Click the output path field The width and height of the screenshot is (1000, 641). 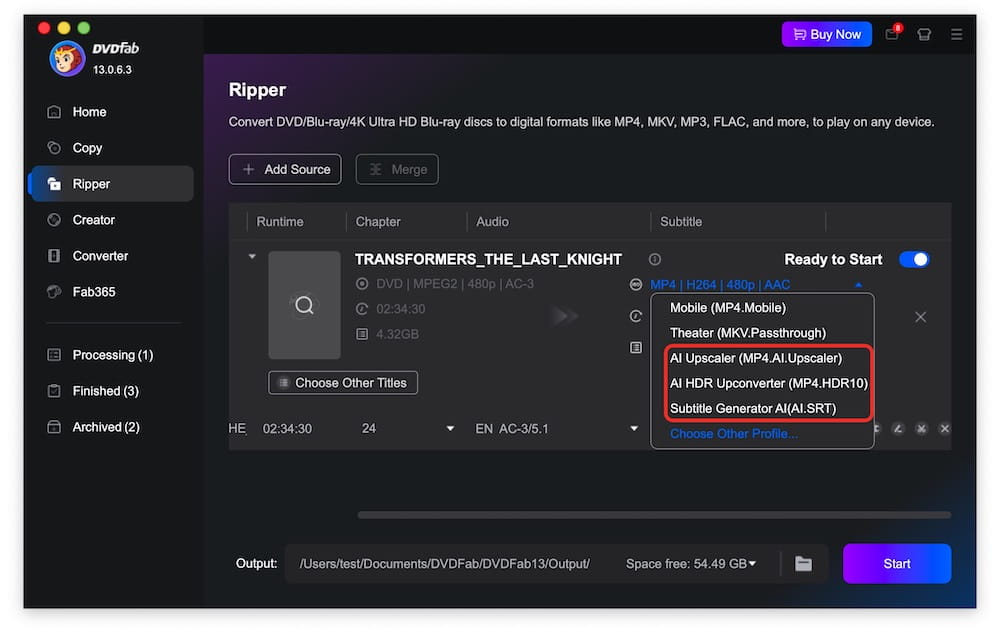click(445, 564)
